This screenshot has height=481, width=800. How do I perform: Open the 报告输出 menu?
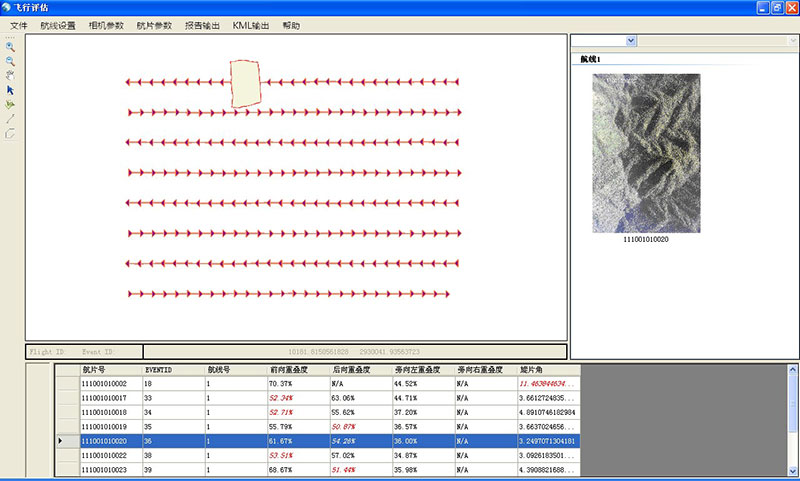point(202,25)
